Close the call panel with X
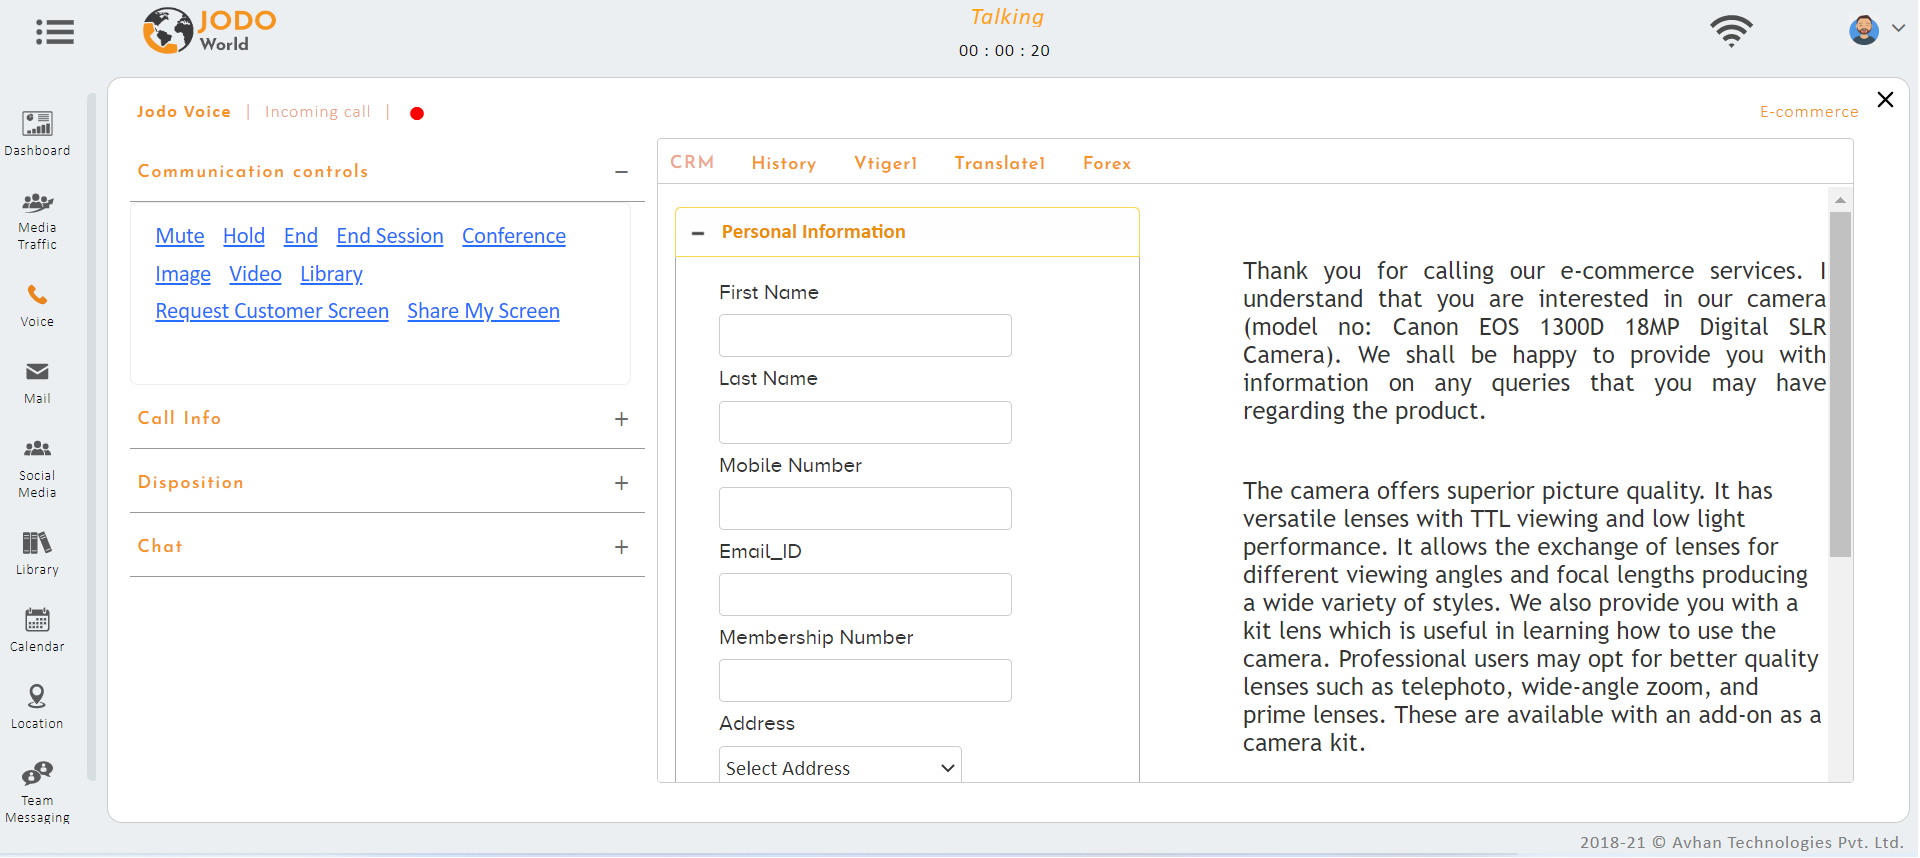Viewport: 1920px width, 858px height. [1885, 99]
